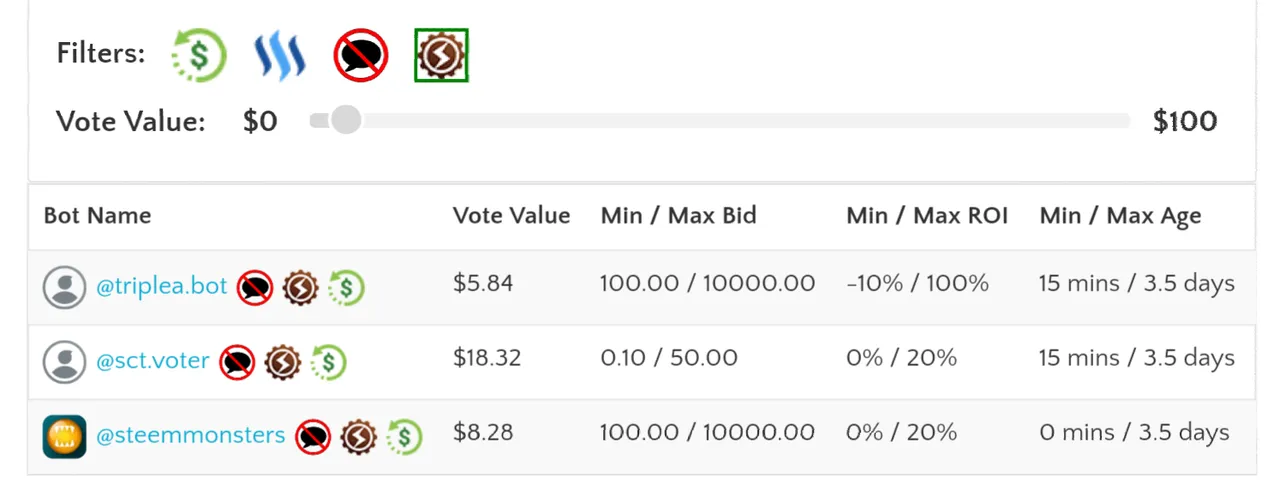Click the no-comments icon beside @triplea.bot

click(255, 288)
